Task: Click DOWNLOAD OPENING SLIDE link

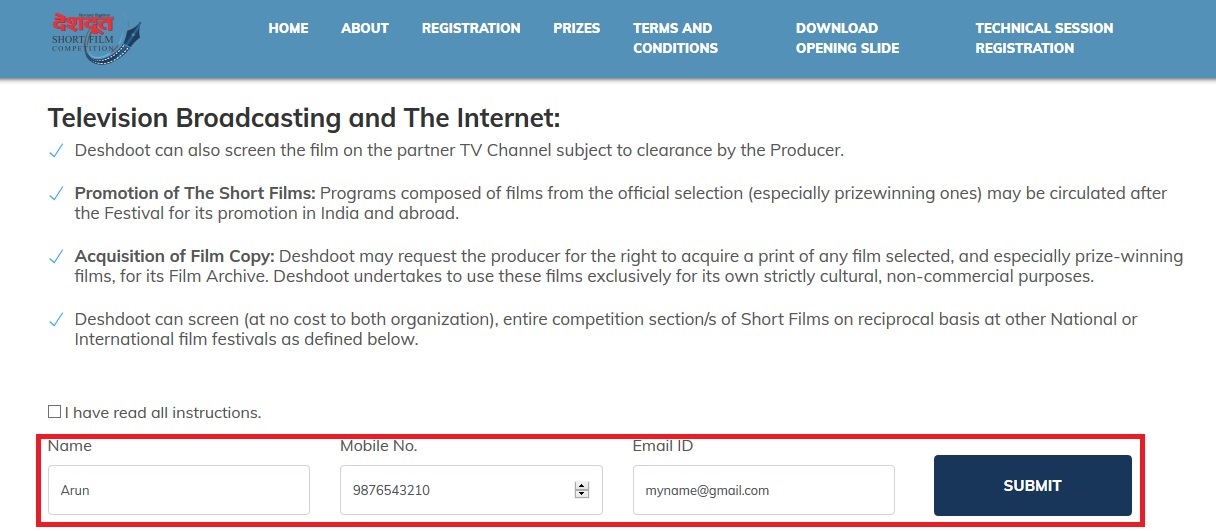Action: tap(847, 38)
